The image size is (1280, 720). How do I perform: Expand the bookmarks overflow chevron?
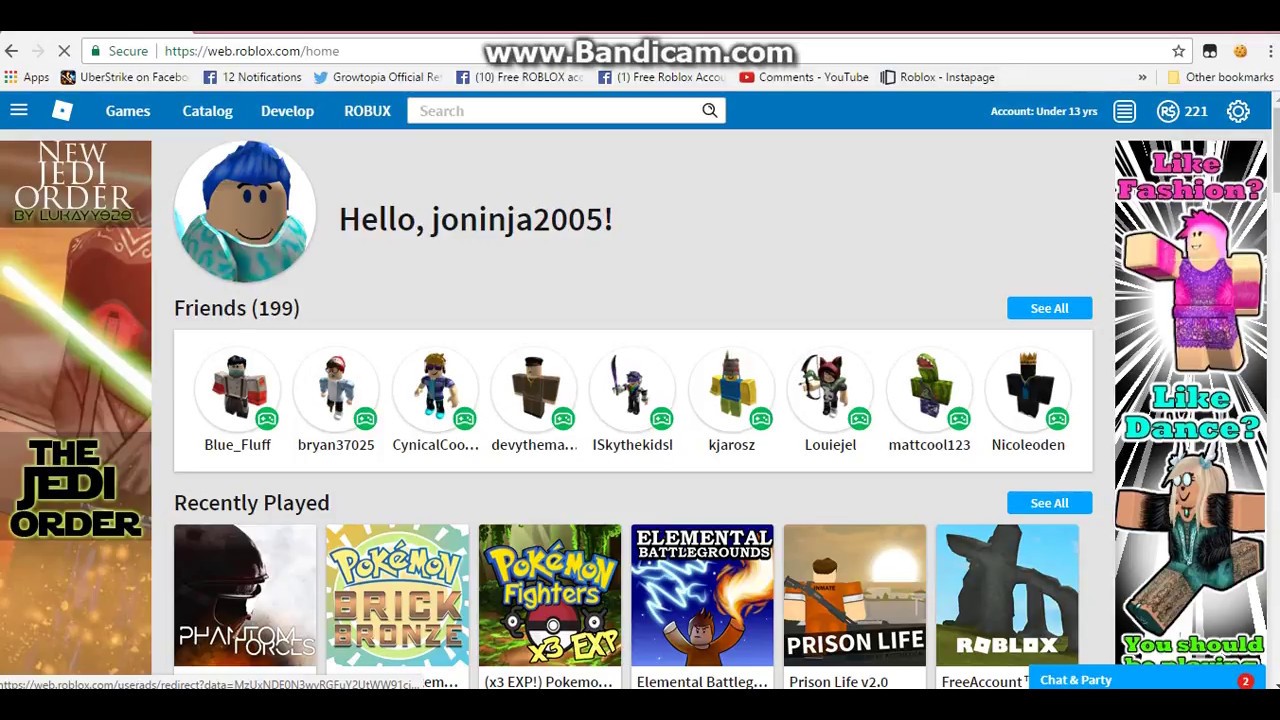1142,77
